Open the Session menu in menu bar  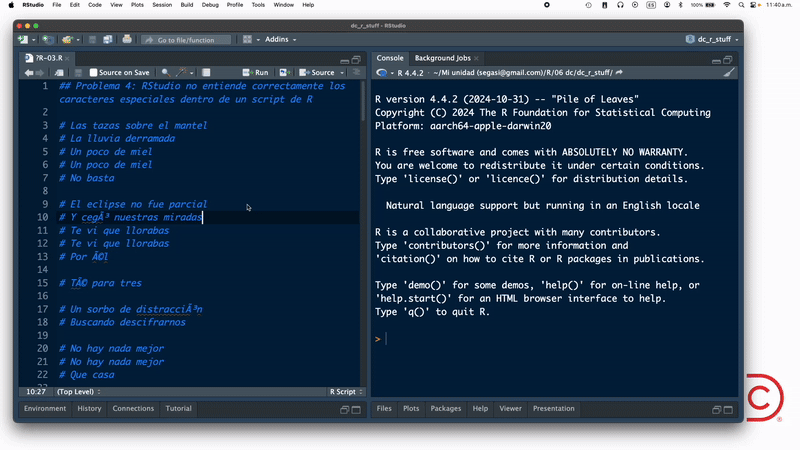point(162,5)
